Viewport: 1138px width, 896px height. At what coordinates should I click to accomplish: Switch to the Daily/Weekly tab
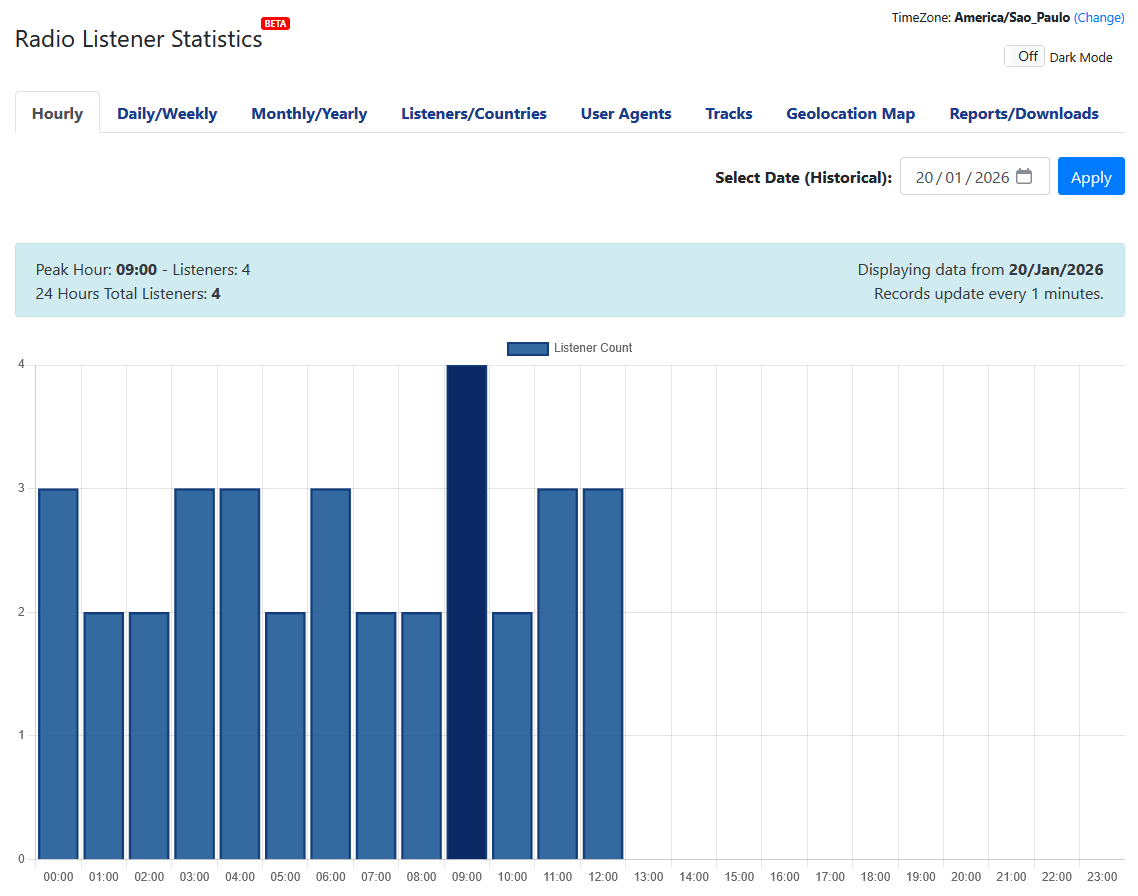[167, 114]
